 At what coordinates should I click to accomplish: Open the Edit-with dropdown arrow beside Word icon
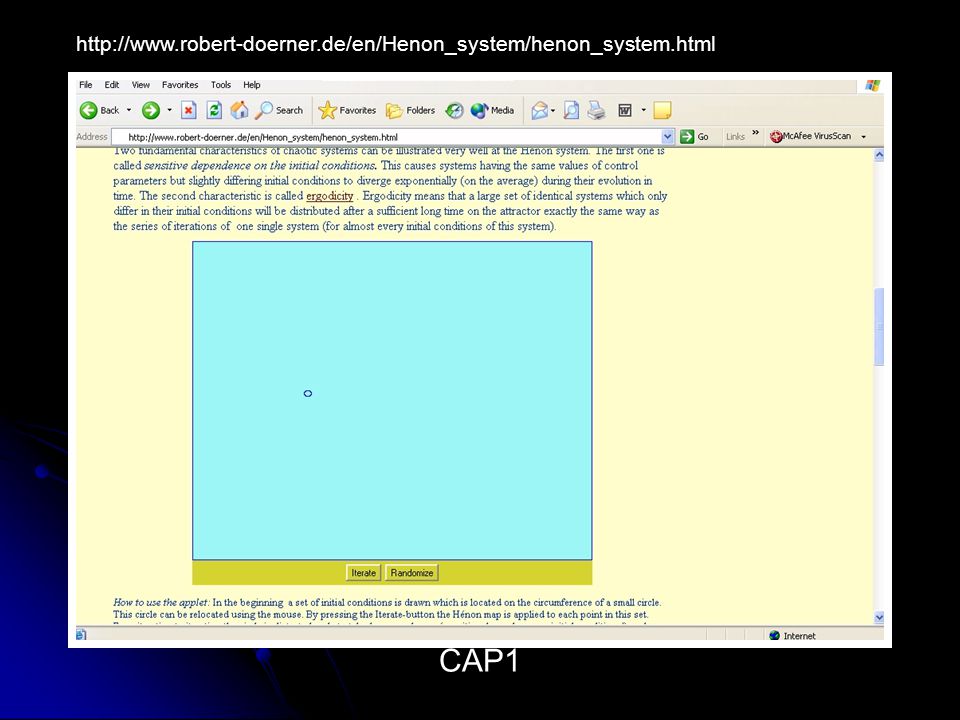click(643, 110)
